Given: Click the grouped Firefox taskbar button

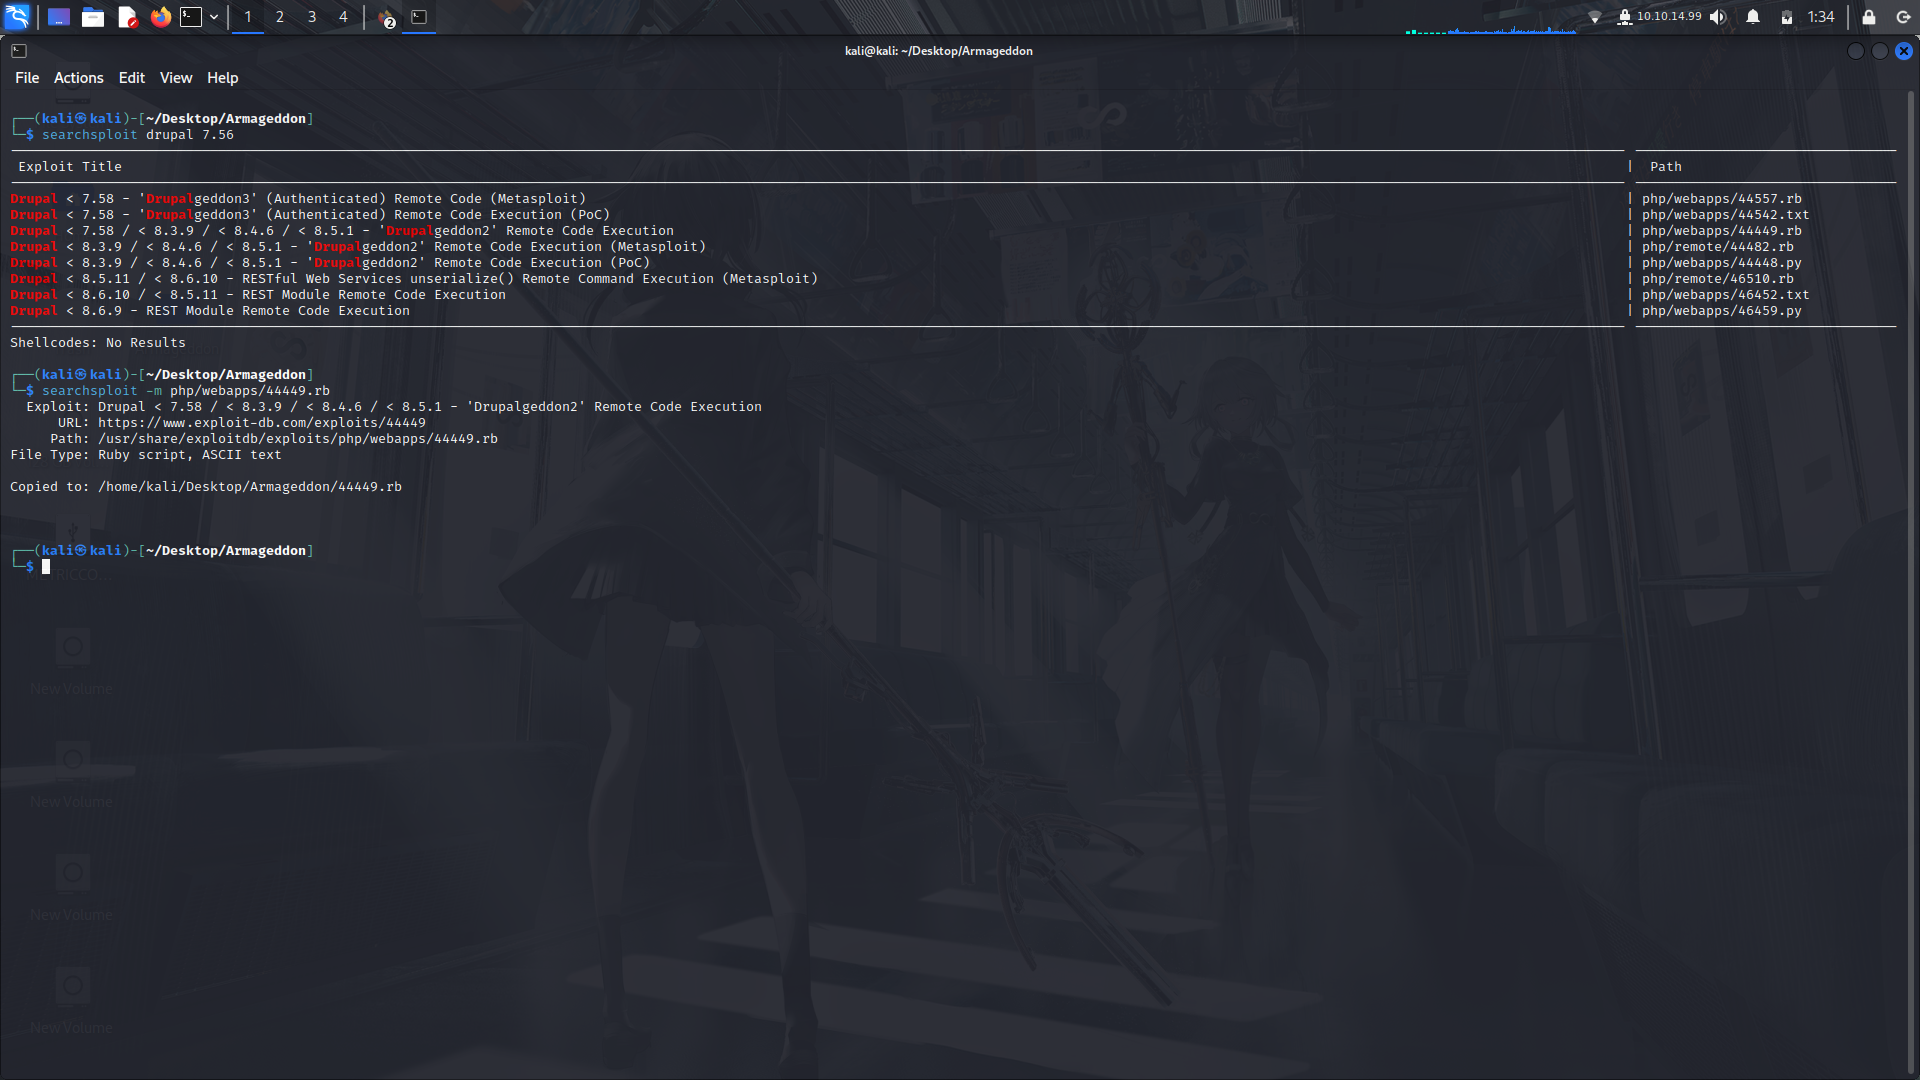Looking at the screenshot, I should click(x=387, y=18).
